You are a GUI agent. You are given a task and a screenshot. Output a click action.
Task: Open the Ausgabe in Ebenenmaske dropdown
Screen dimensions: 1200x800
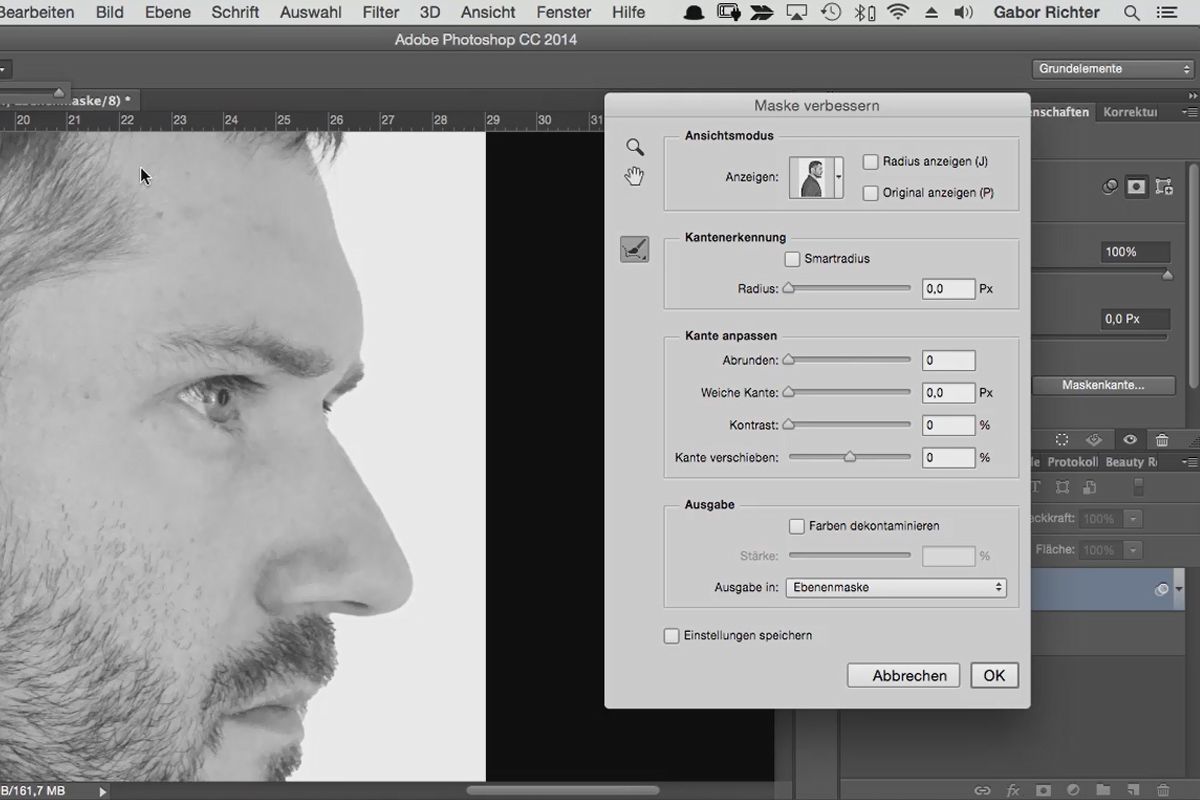tap(896, 588)
